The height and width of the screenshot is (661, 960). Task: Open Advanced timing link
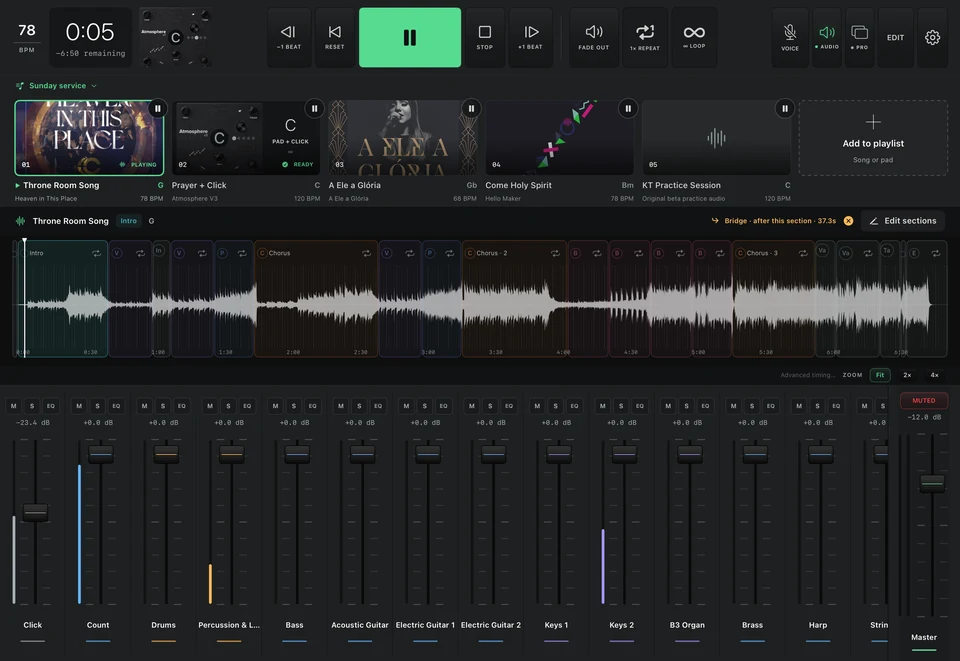coord(807,375)
